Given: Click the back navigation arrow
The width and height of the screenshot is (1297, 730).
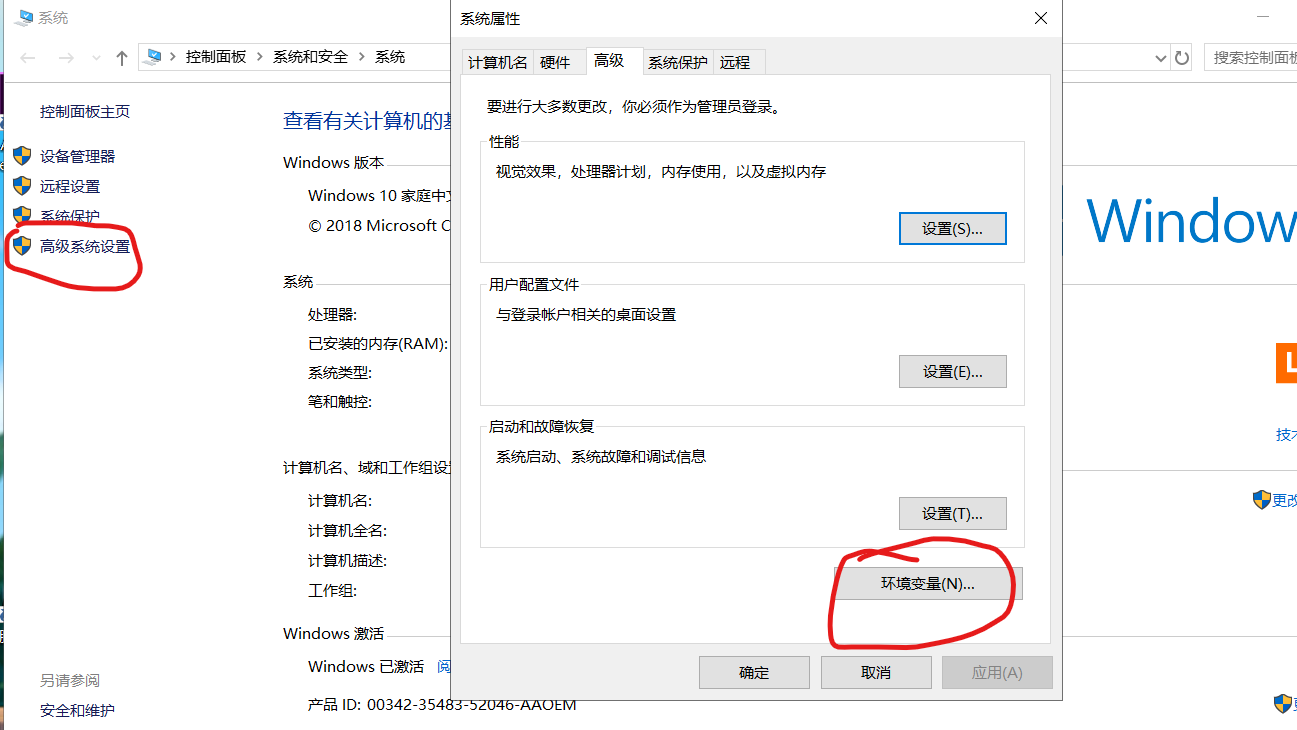Looking at the screenshot, I should pos(27,57).
